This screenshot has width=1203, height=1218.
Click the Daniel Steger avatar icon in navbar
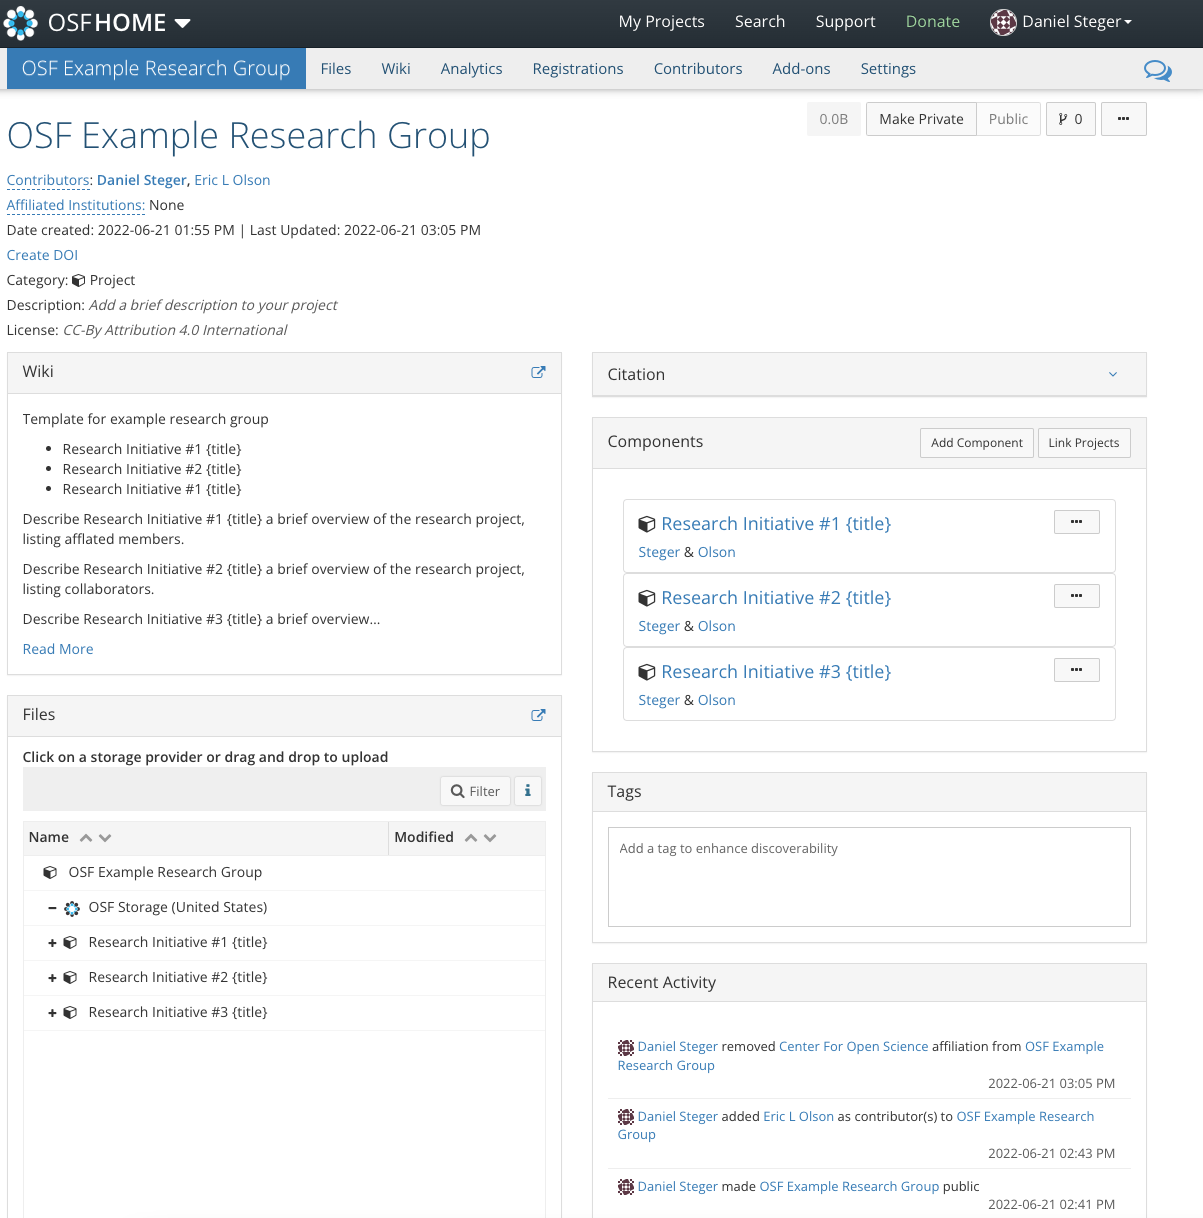1003,22
